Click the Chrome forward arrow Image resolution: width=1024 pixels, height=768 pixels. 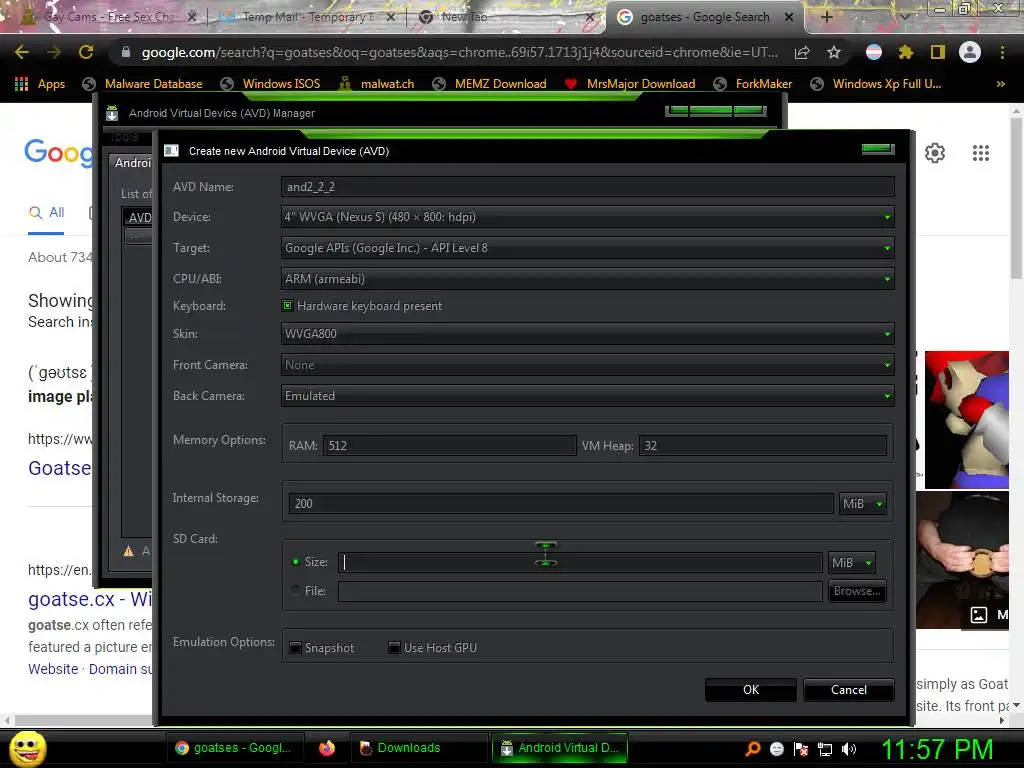54,52
